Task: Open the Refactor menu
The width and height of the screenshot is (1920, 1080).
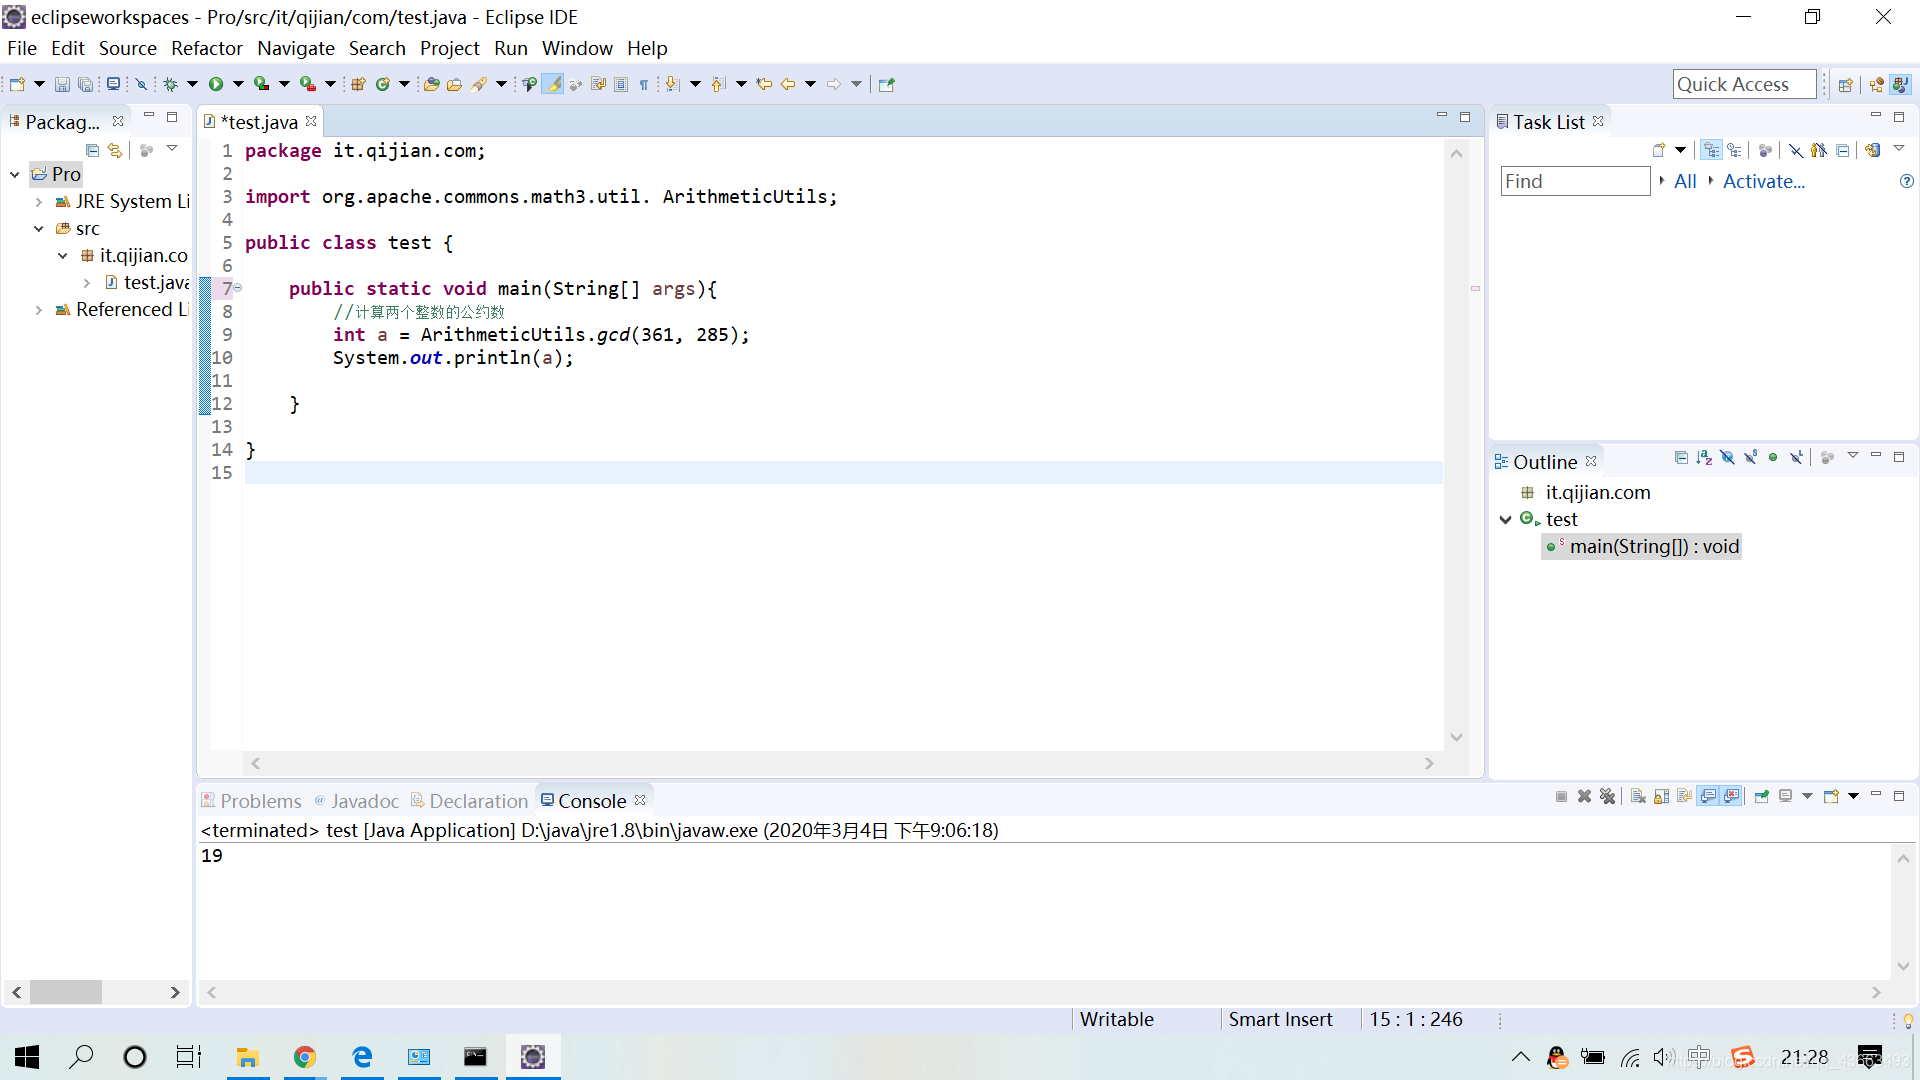Action: click(206, 48)
